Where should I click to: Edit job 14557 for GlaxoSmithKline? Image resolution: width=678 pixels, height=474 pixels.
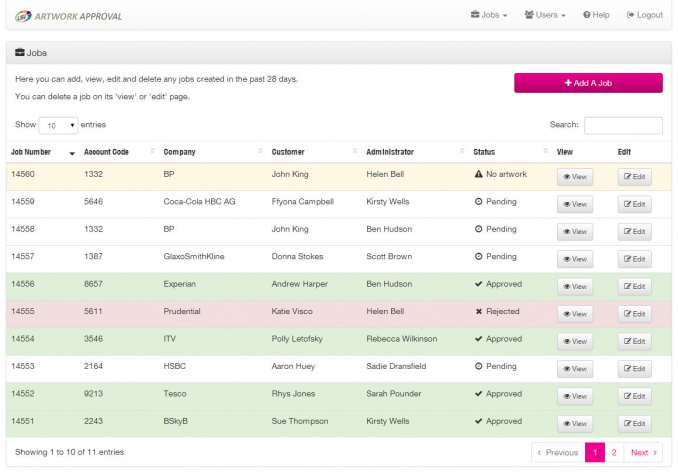point(634,259)
